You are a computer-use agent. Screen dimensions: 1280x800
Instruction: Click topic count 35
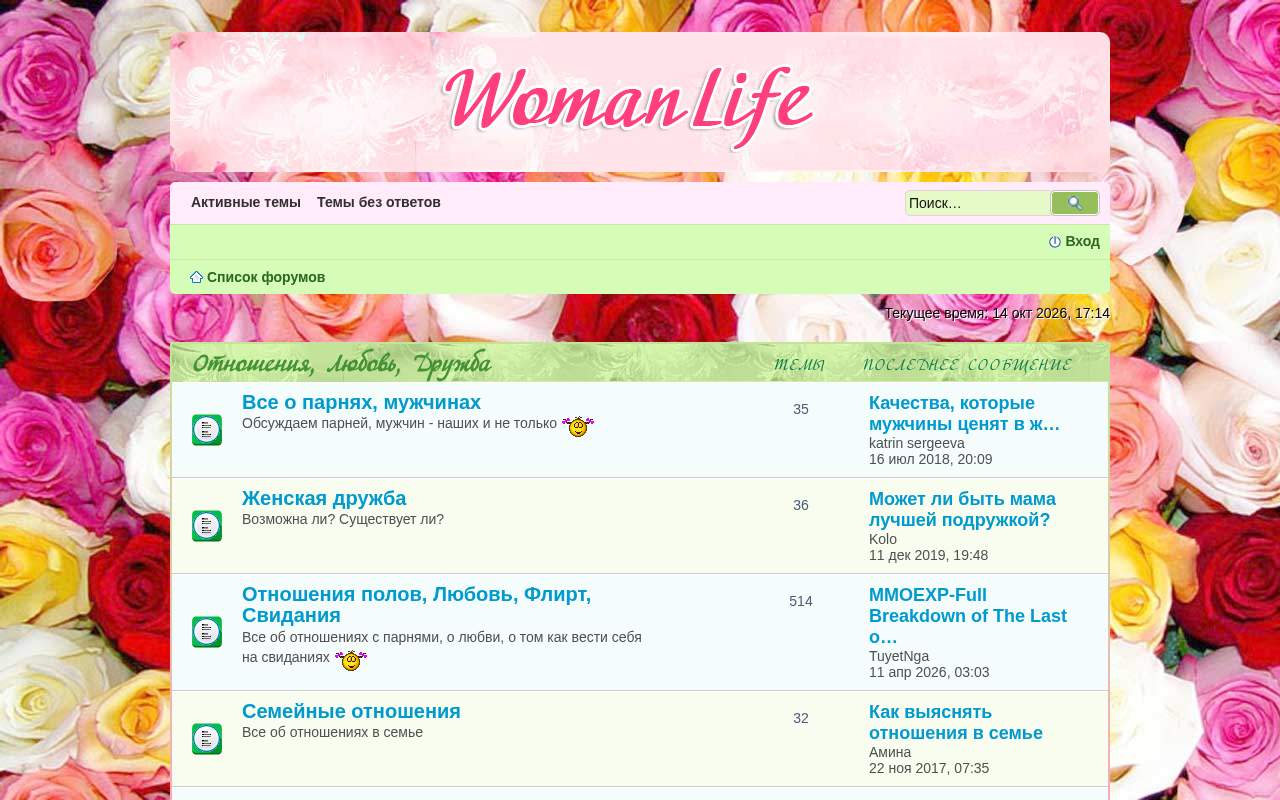point(801,409)
